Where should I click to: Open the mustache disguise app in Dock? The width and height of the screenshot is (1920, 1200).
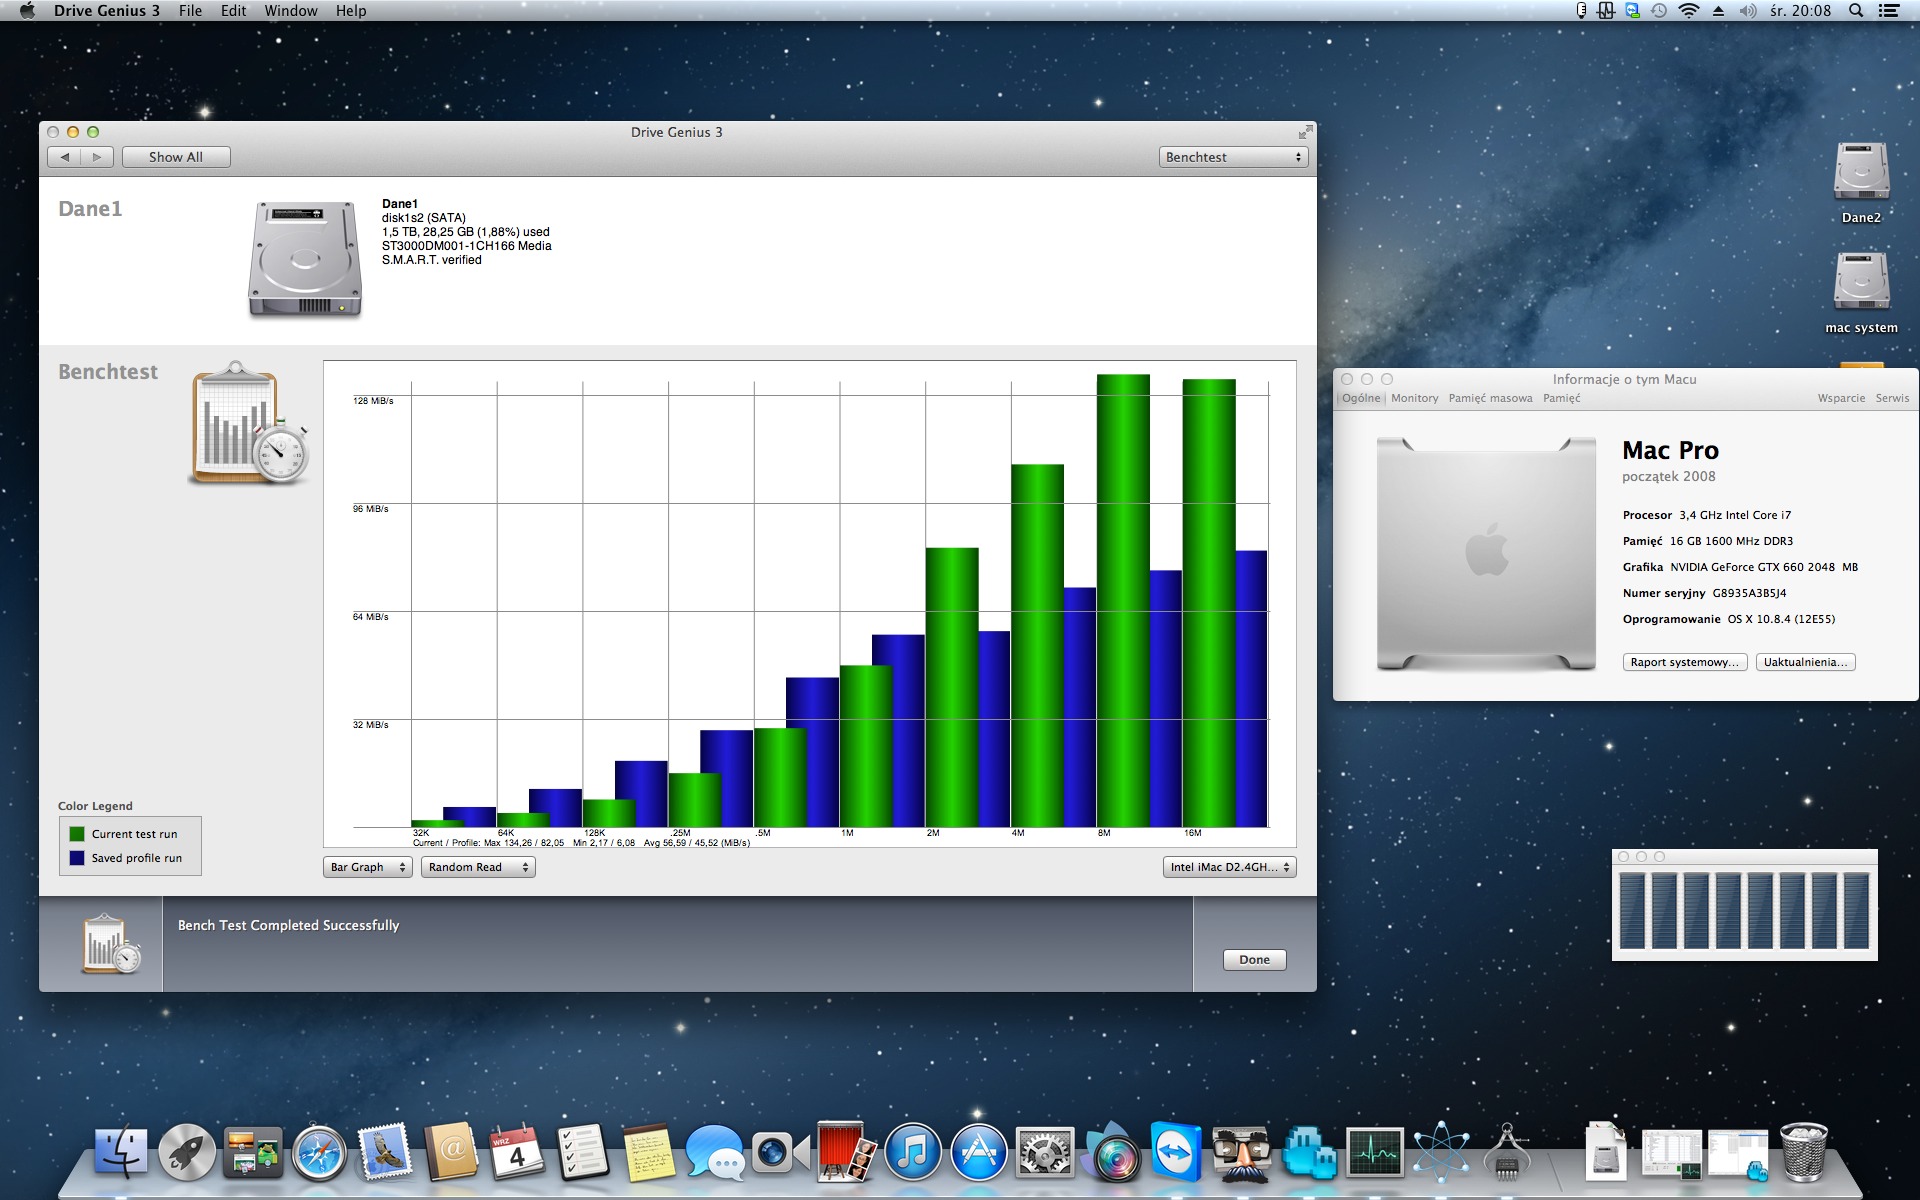(x=1243, y=1152)
